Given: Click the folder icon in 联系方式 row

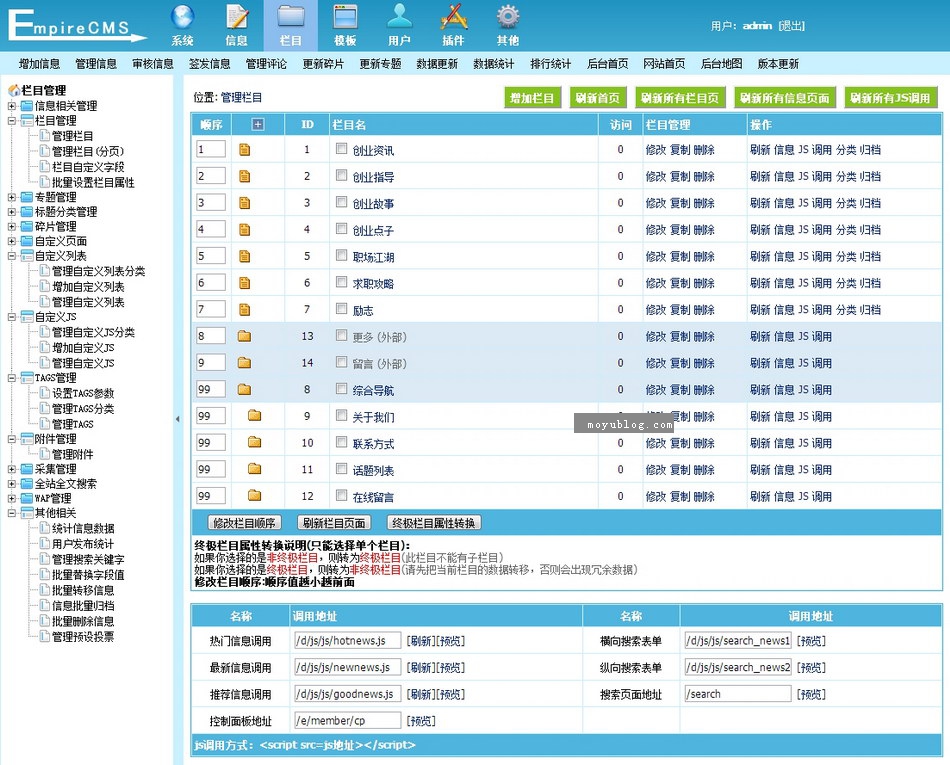Looking at the screenshot, I should click(x=254, y=442).
